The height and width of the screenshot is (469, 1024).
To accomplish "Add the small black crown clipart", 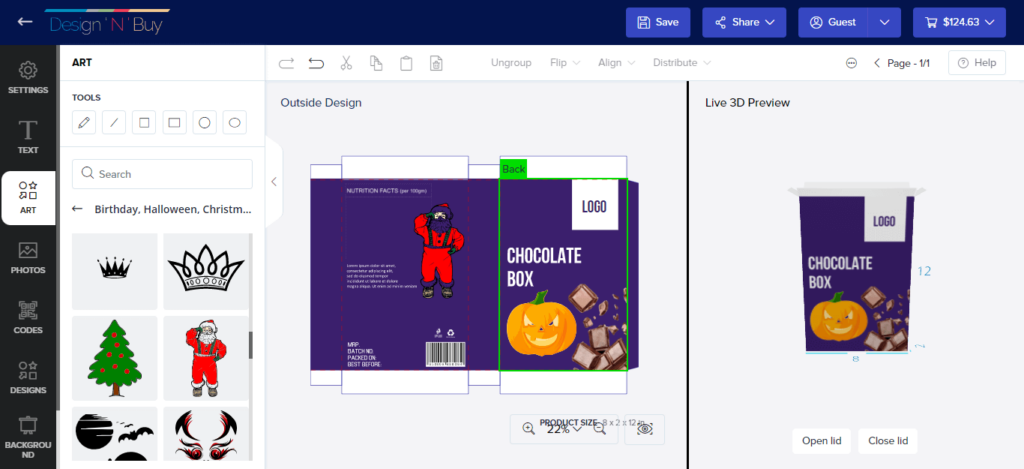I will 114,270.
